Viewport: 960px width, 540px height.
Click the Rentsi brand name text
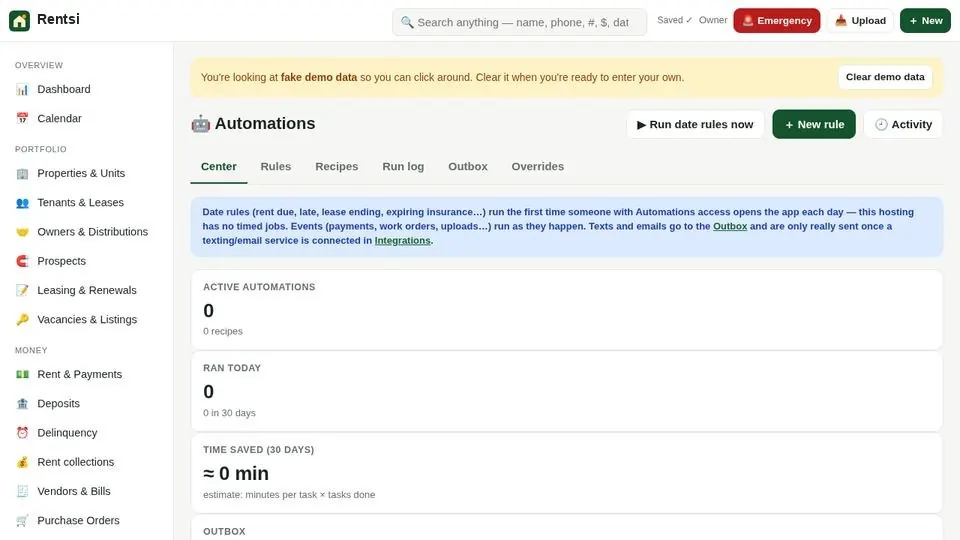(58, 19)
